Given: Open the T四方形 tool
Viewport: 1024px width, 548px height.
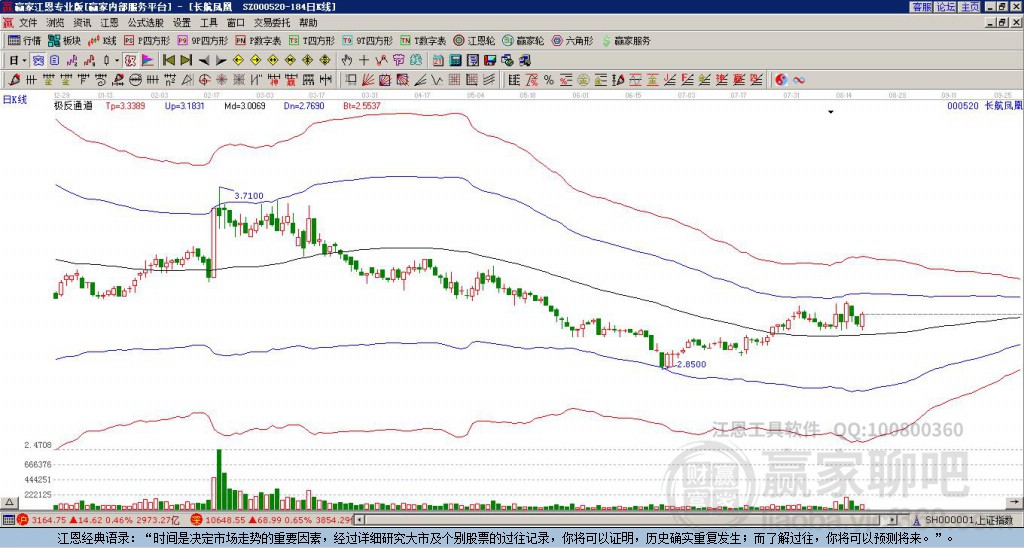Looking at the screenshot, I should (x=312, y=40).
